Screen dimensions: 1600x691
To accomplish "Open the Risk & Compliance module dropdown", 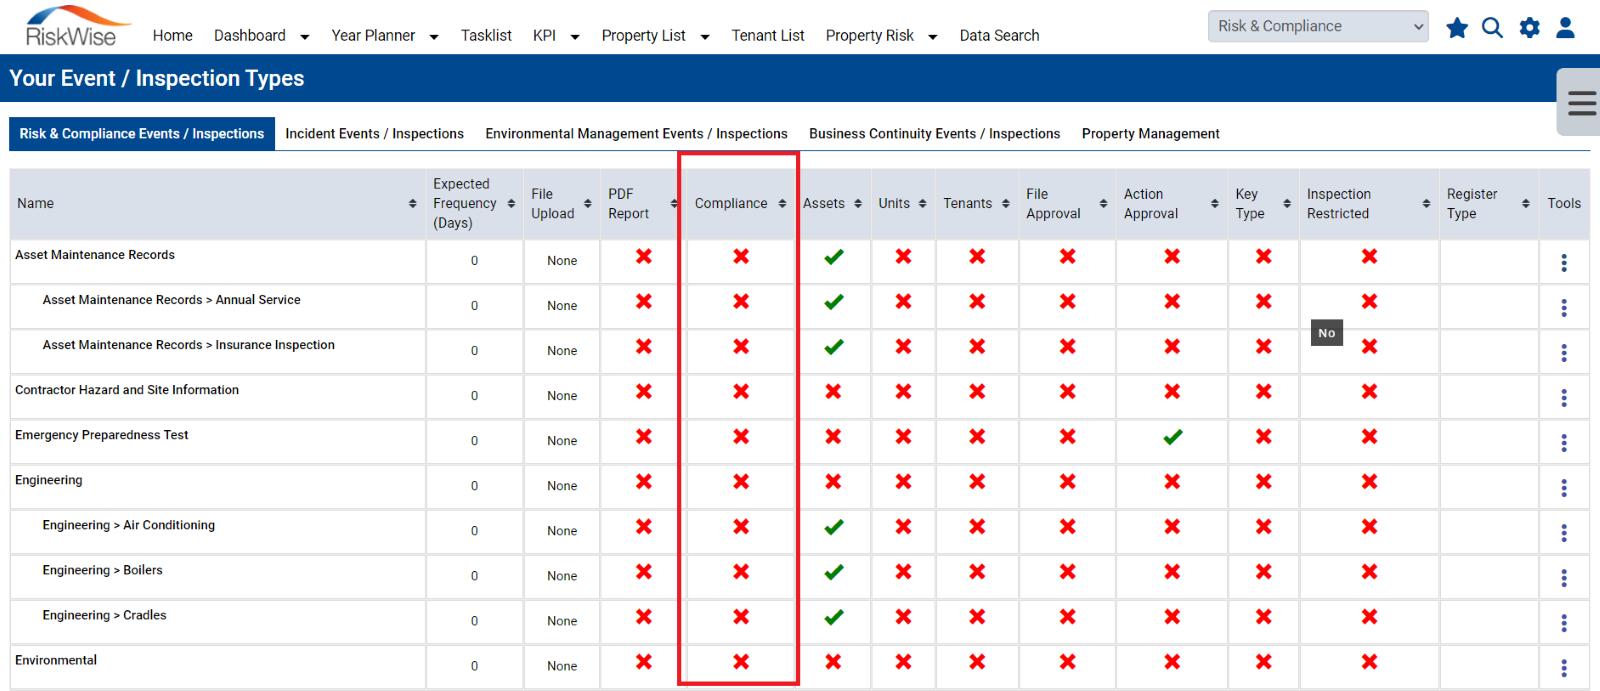I will 1318,26.
